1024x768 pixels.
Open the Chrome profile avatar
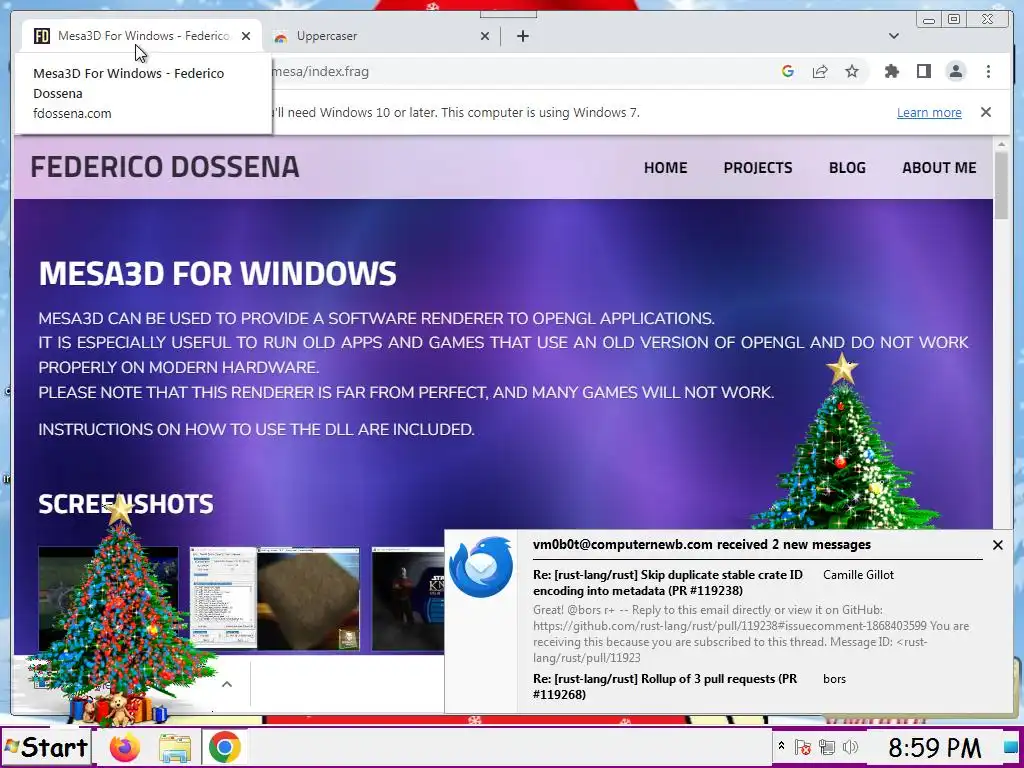[x=956, y=71]
